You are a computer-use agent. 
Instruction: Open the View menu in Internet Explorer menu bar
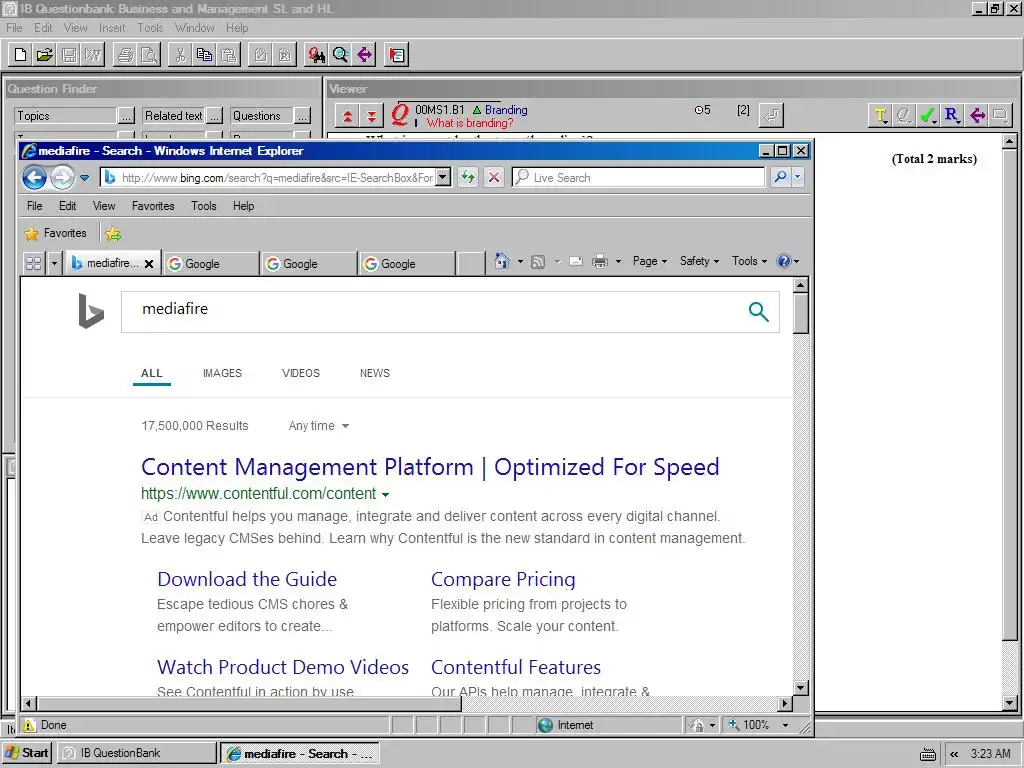point(104,206)
